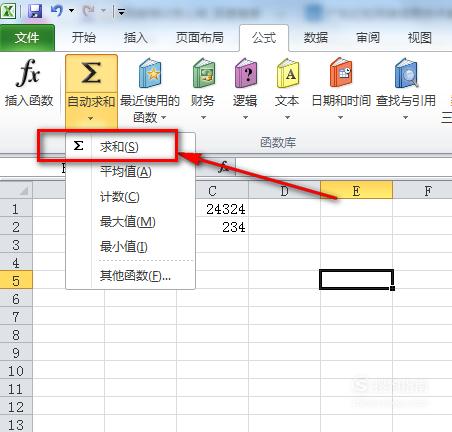The height and width of the screenshot is (432, 452).
Task: Click the 自动求和 sigma icon
Action: pos(91,73)
